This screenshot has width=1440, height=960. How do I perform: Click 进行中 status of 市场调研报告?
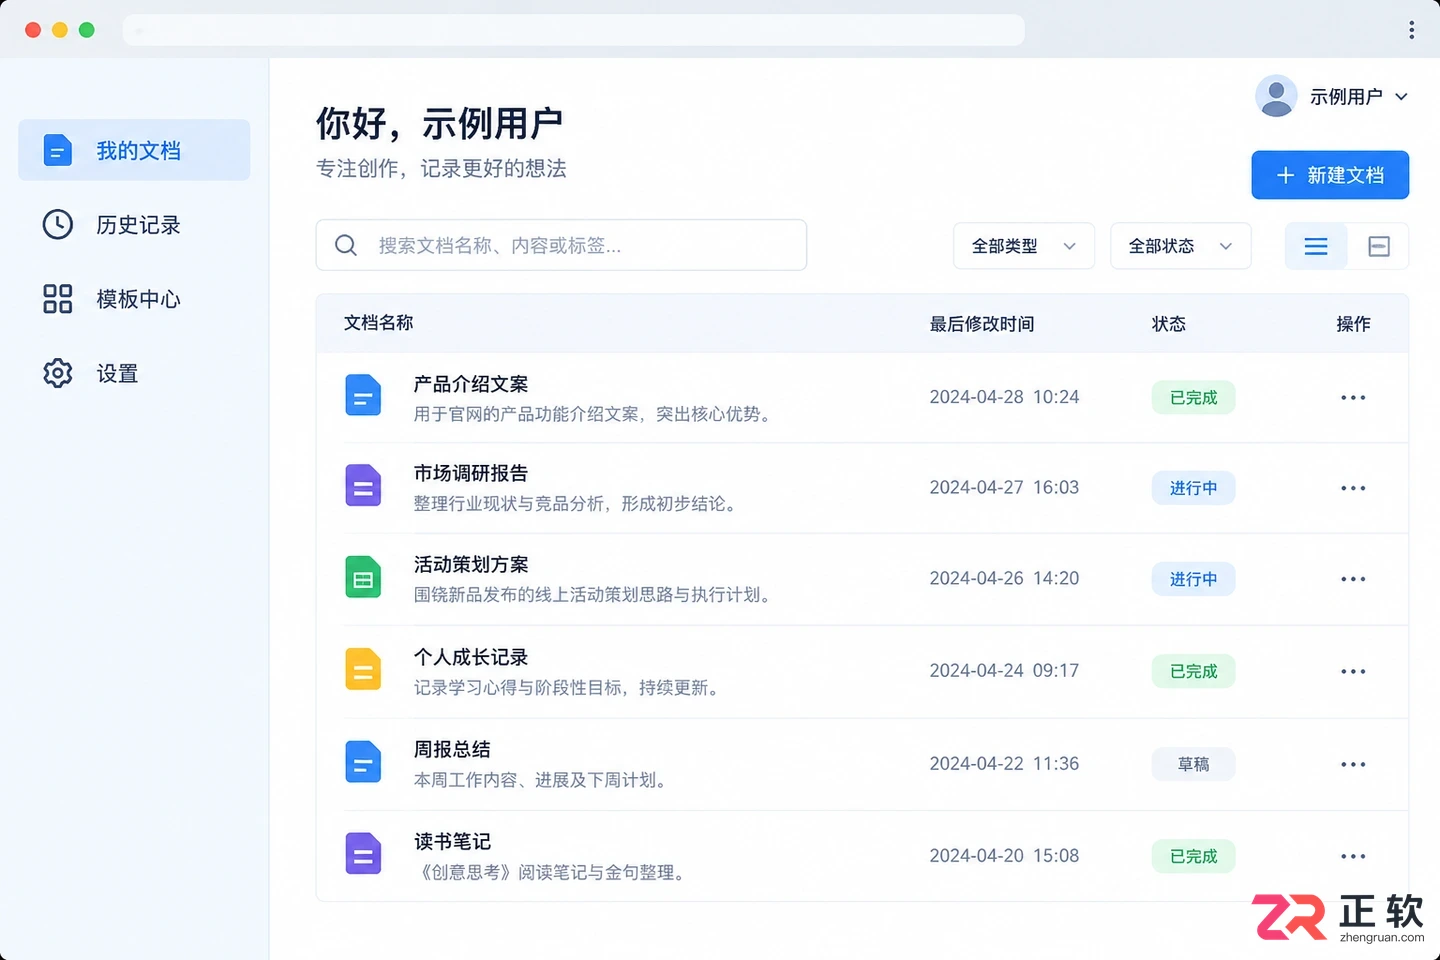tap(1193, 488)
